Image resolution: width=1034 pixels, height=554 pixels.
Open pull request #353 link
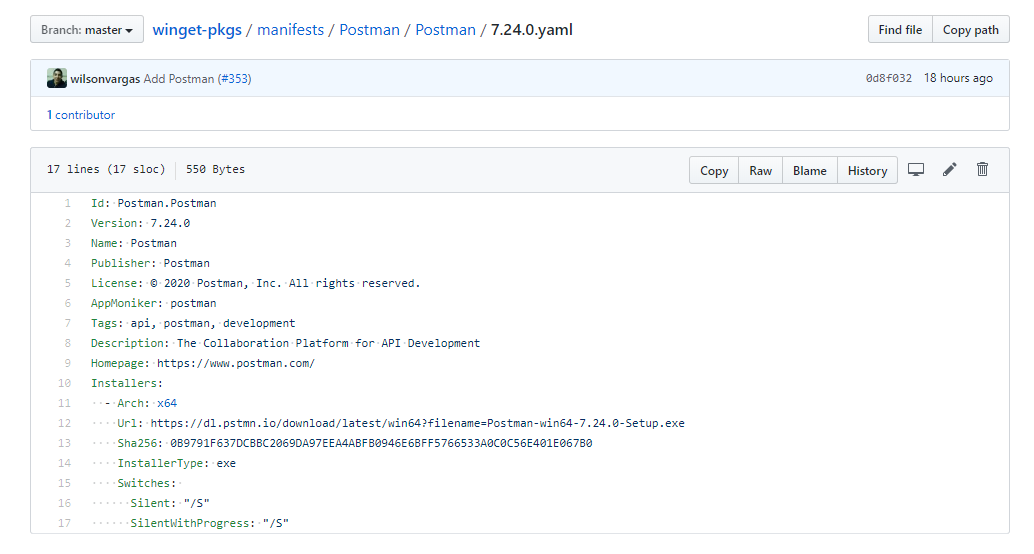click(234, 78)
